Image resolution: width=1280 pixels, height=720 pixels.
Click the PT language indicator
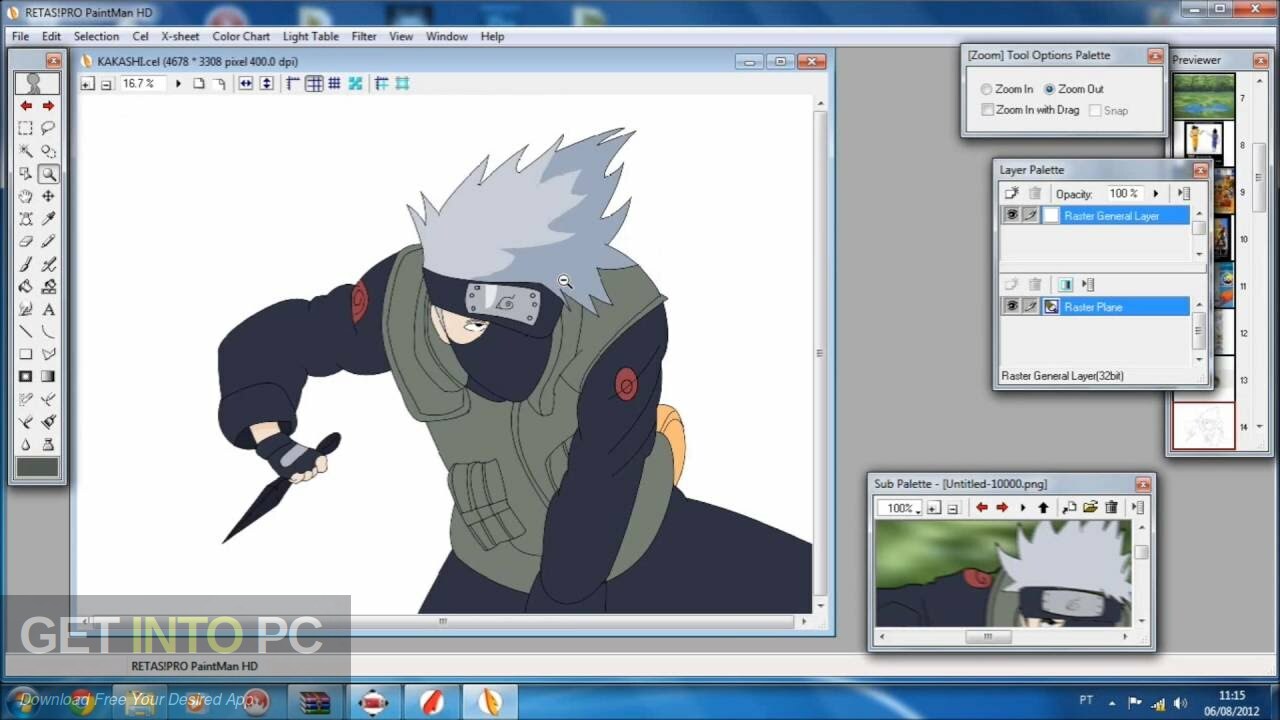pyautogui.click(x=1086, y=700)
